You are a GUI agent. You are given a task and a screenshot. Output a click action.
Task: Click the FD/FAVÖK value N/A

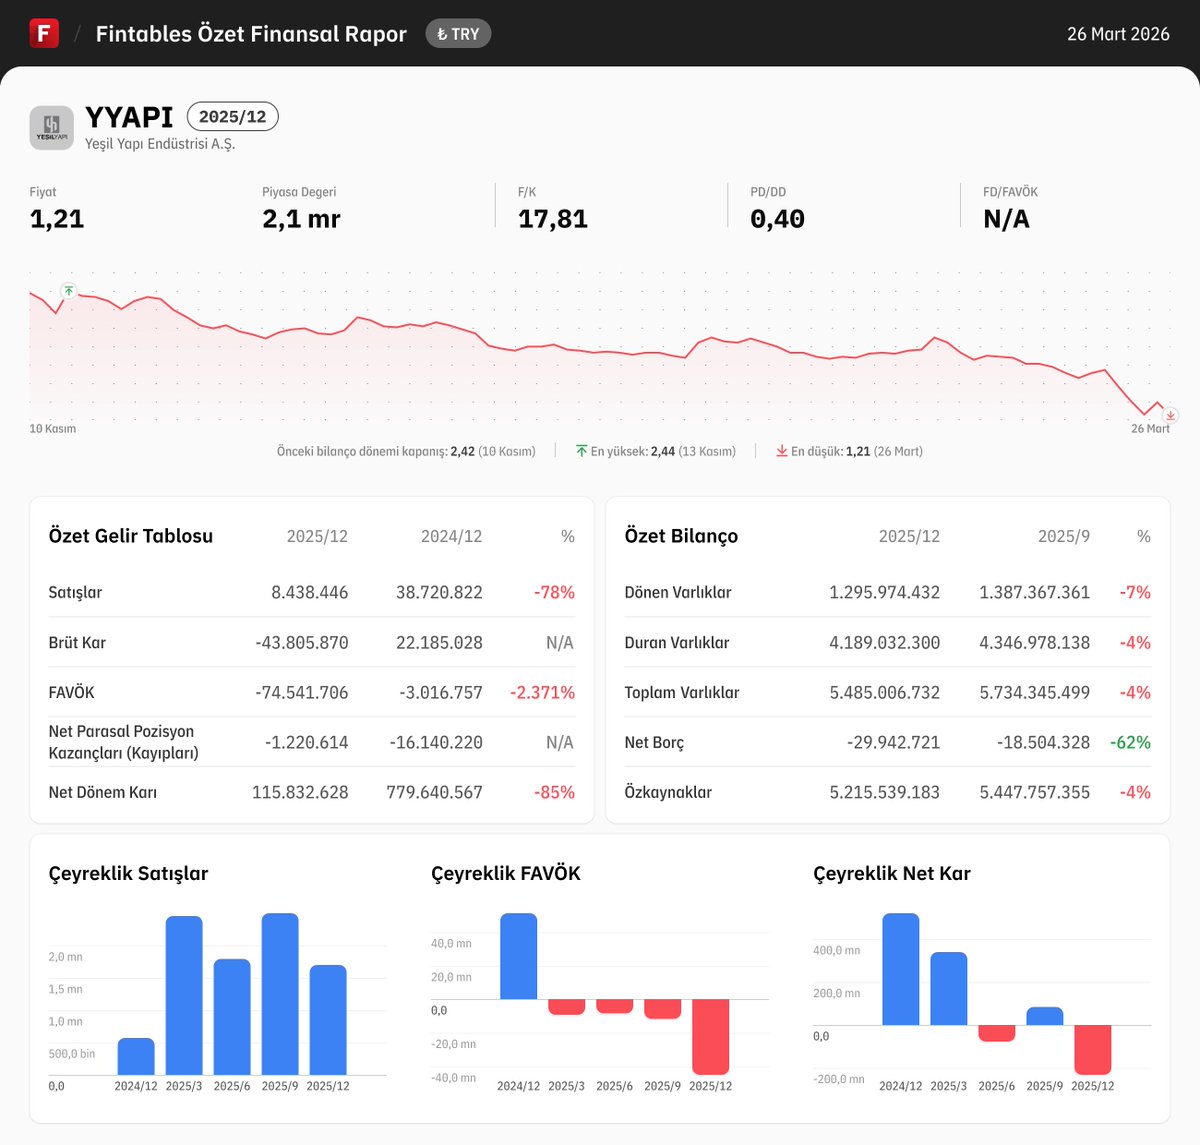1006,219
